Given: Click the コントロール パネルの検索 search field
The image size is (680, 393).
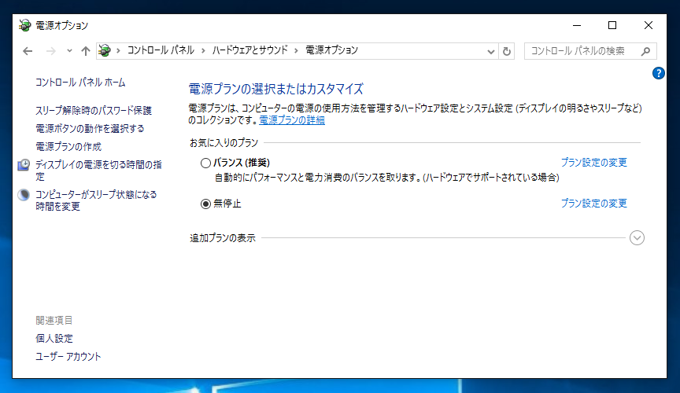Looking at the screenshot, I should (590, 51).
